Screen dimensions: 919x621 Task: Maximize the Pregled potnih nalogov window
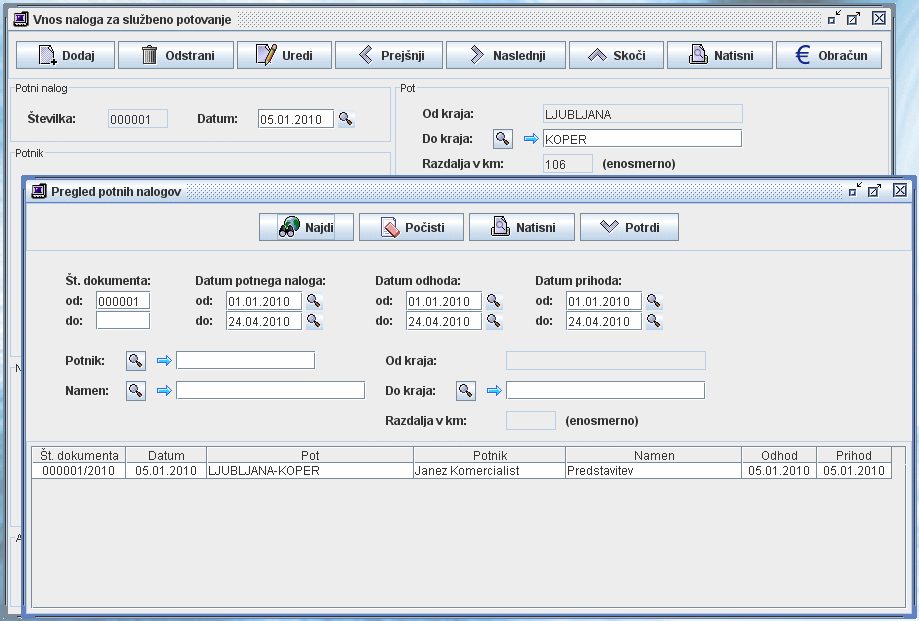tap(875, 190)
